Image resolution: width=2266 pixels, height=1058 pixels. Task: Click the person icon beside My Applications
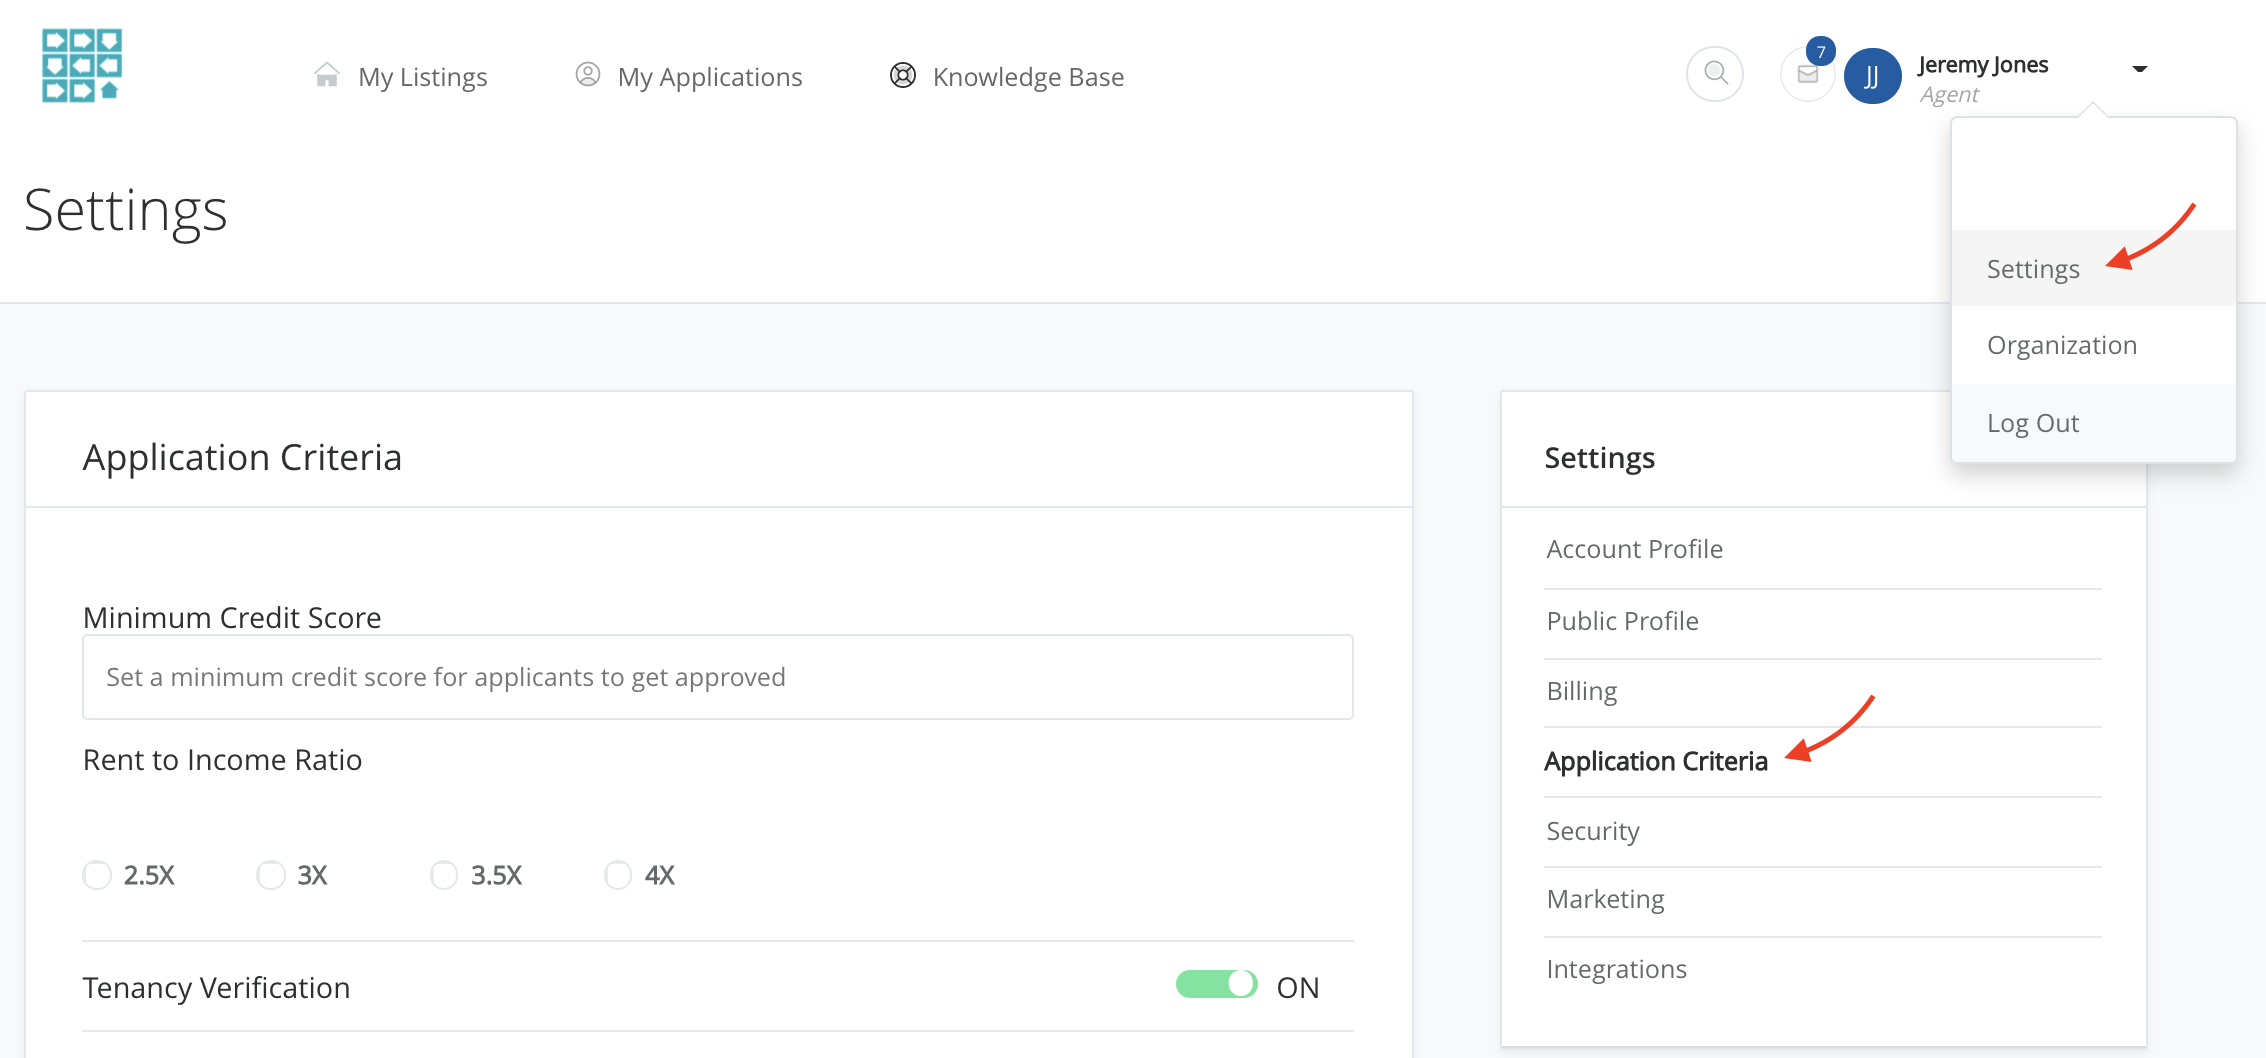point(588,75)
